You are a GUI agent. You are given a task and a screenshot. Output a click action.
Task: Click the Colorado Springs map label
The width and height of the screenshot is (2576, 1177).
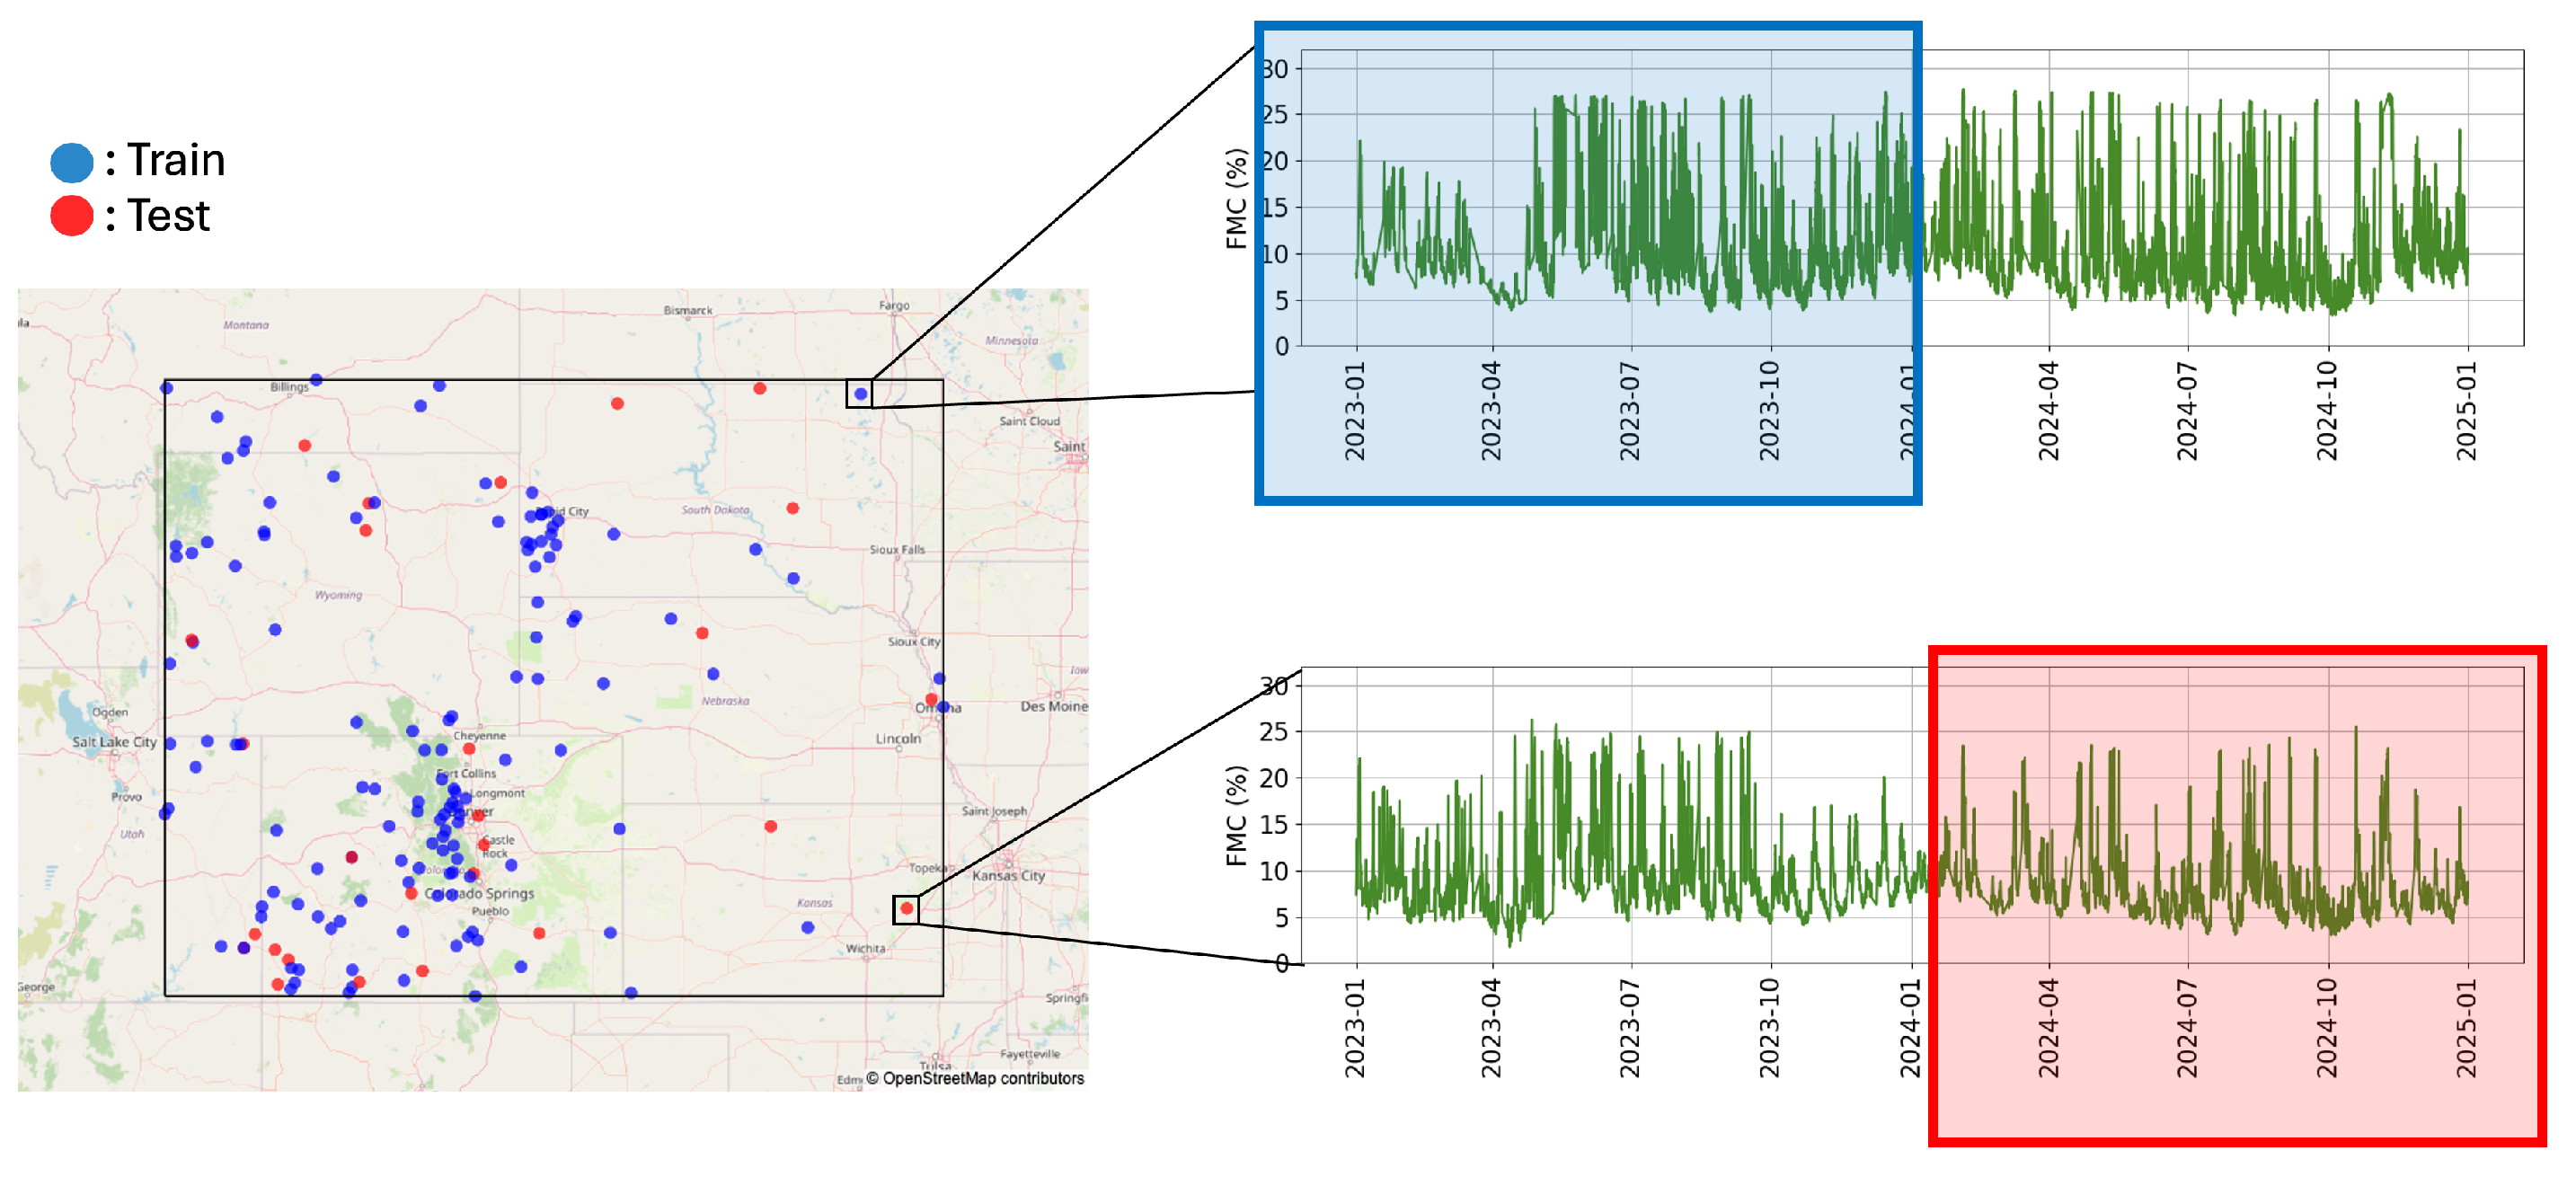[x=480, y=893]
